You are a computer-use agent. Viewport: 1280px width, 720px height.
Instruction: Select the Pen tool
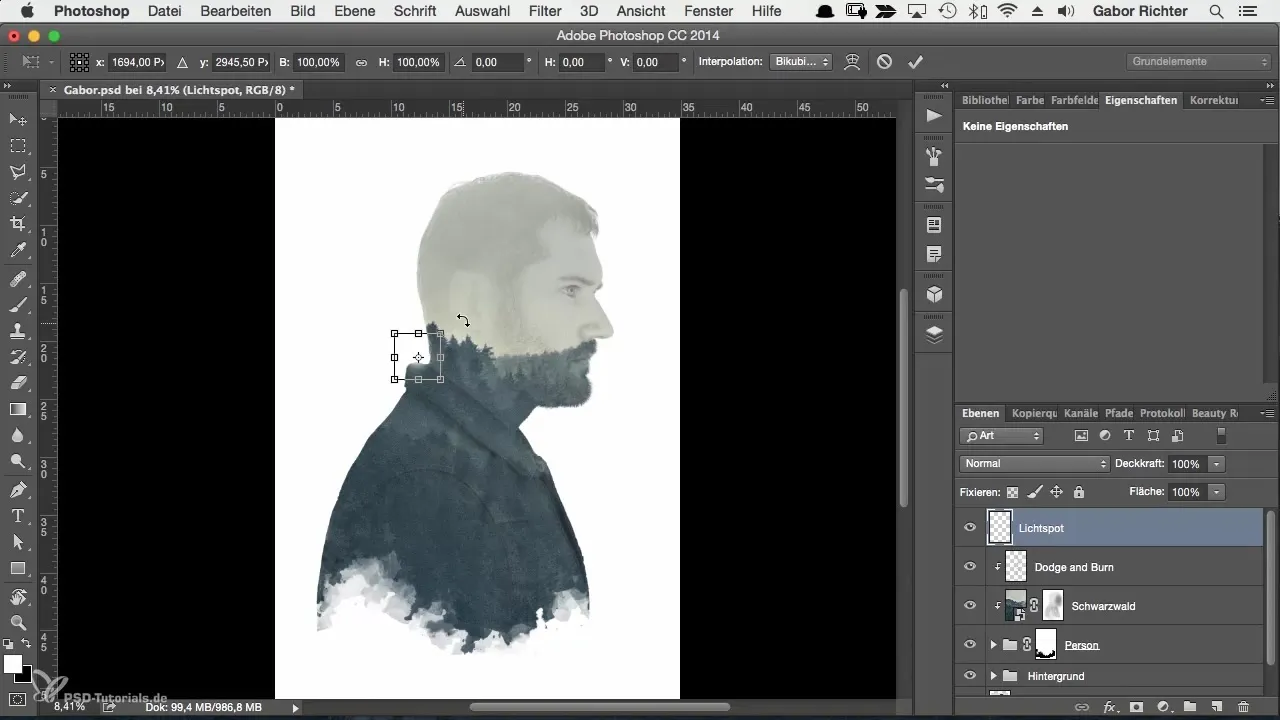(x=18, y=490)
